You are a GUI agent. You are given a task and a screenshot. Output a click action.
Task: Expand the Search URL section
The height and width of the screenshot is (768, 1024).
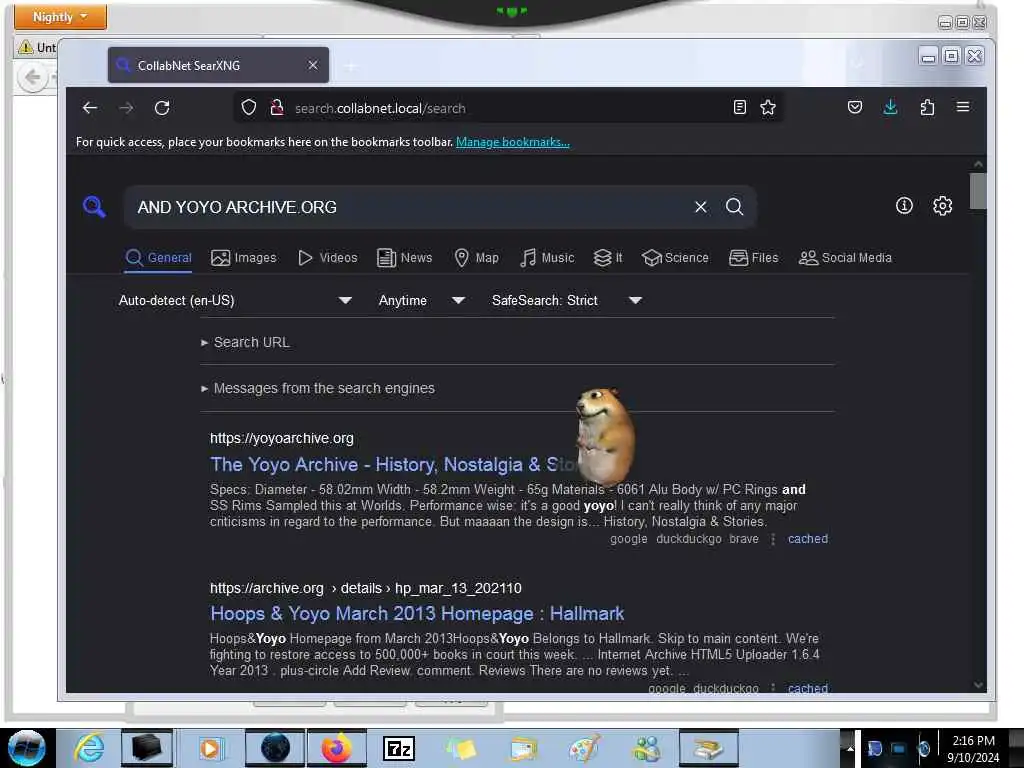(246, 342)
